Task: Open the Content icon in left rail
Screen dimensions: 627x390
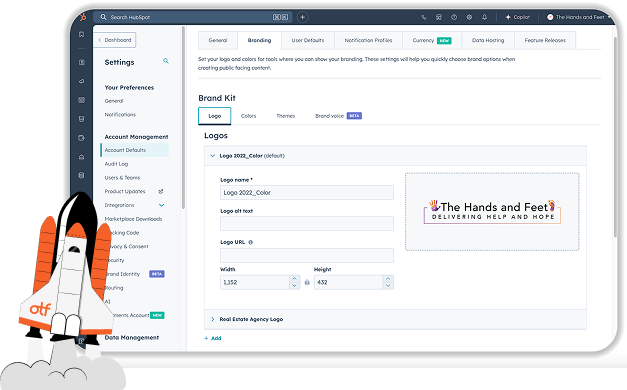Action: 82,100
